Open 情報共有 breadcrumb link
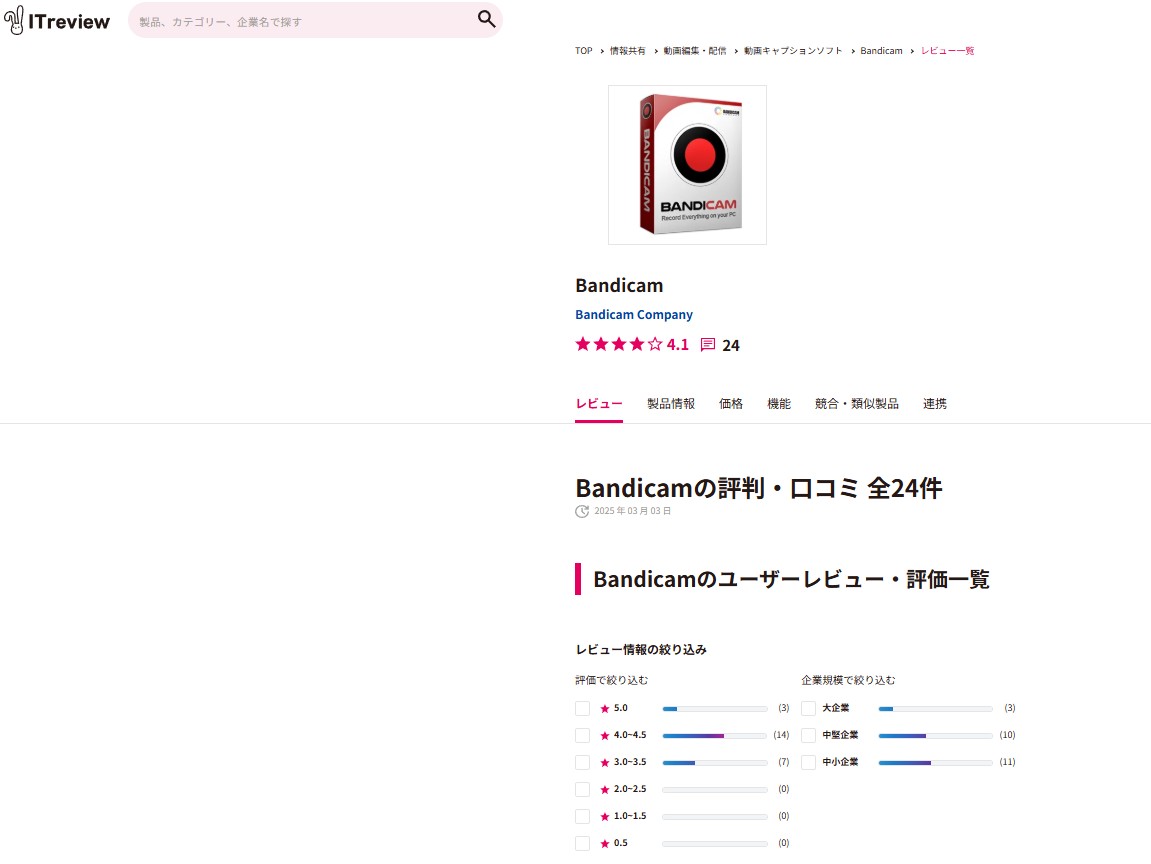 point(628,51)
